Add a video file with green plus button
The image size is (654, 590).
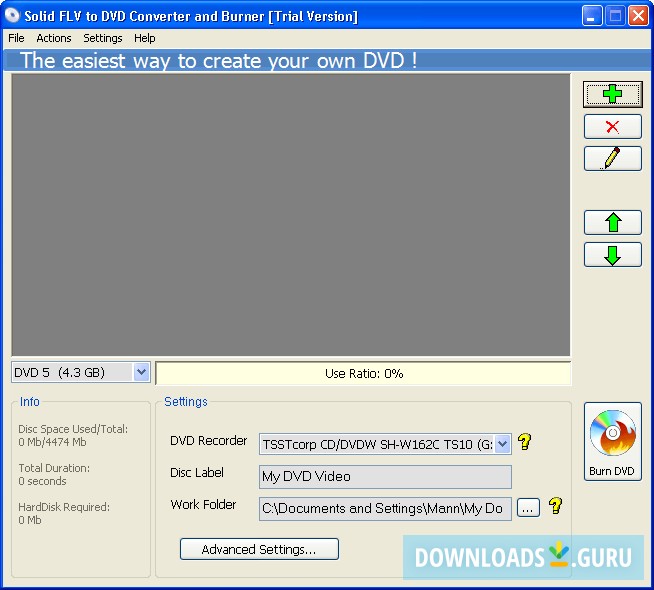612,94
